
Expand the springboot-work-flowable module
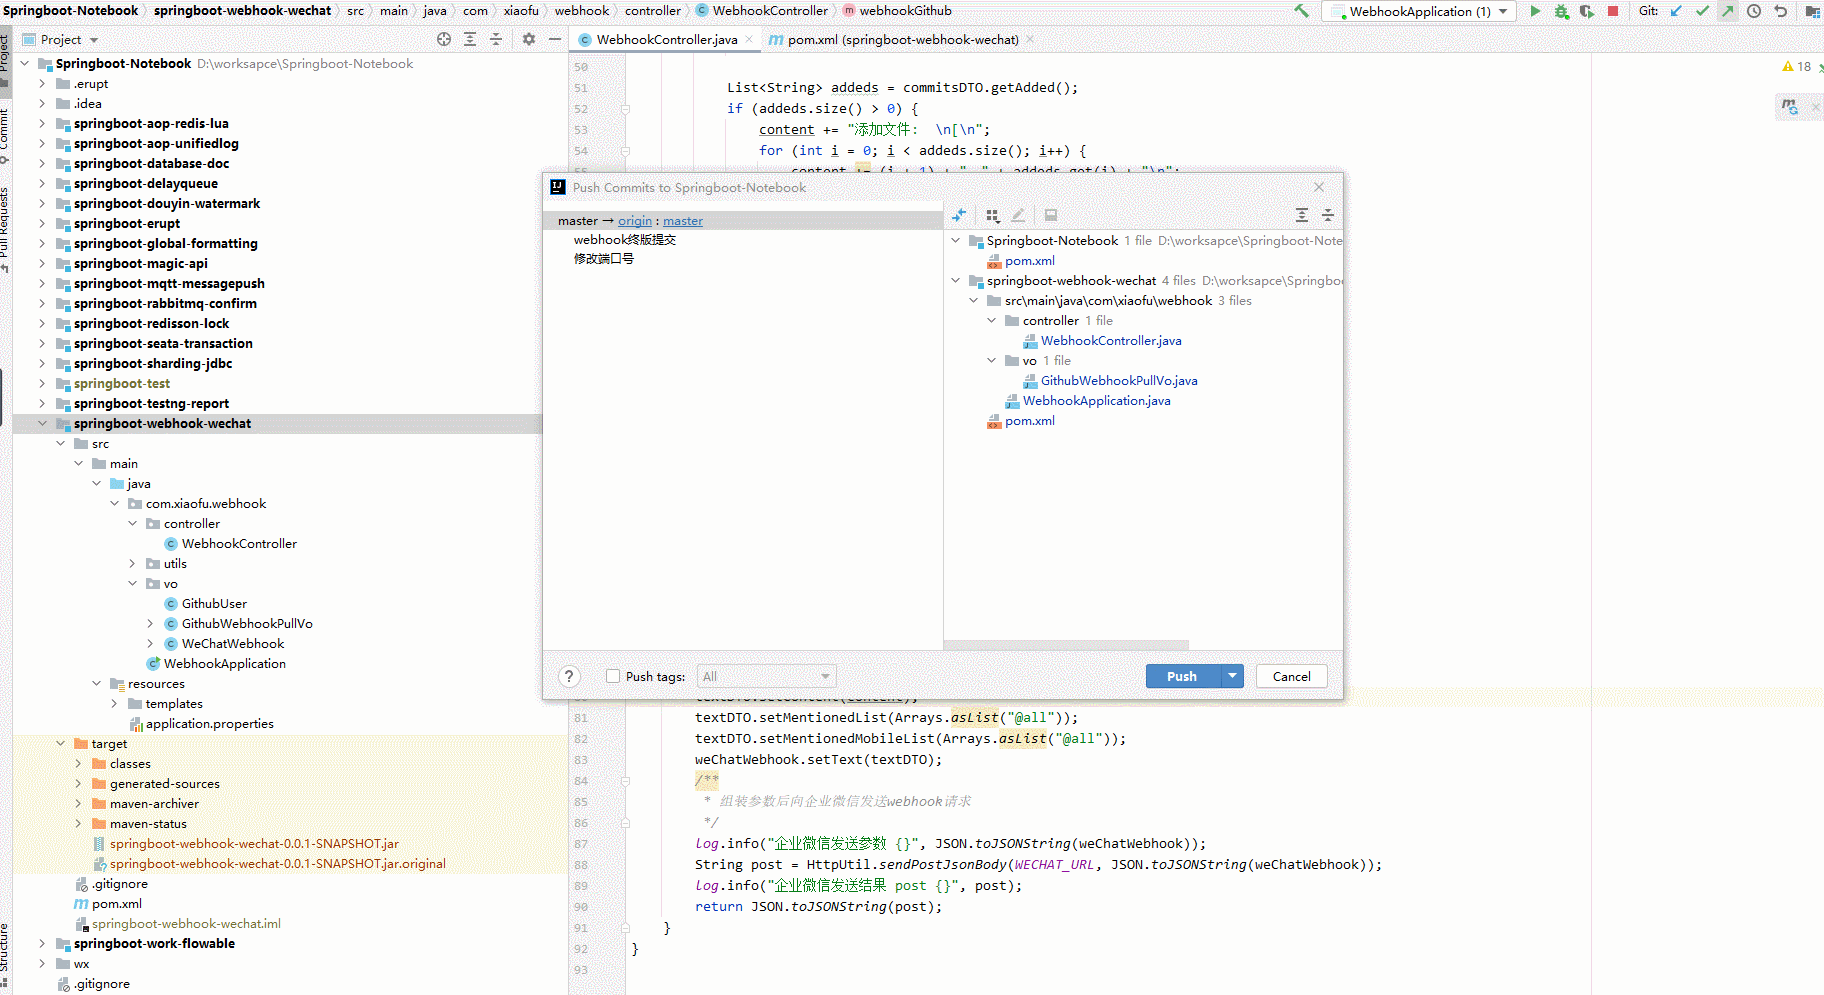click(x=42, y=944)
